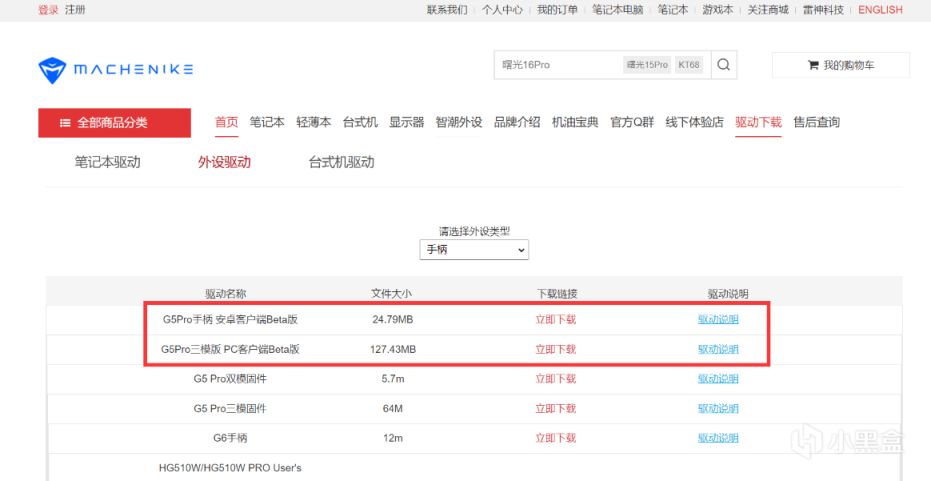Open the 智潮外设 nav item
931x481 pixels.
(x=459, y=122)
